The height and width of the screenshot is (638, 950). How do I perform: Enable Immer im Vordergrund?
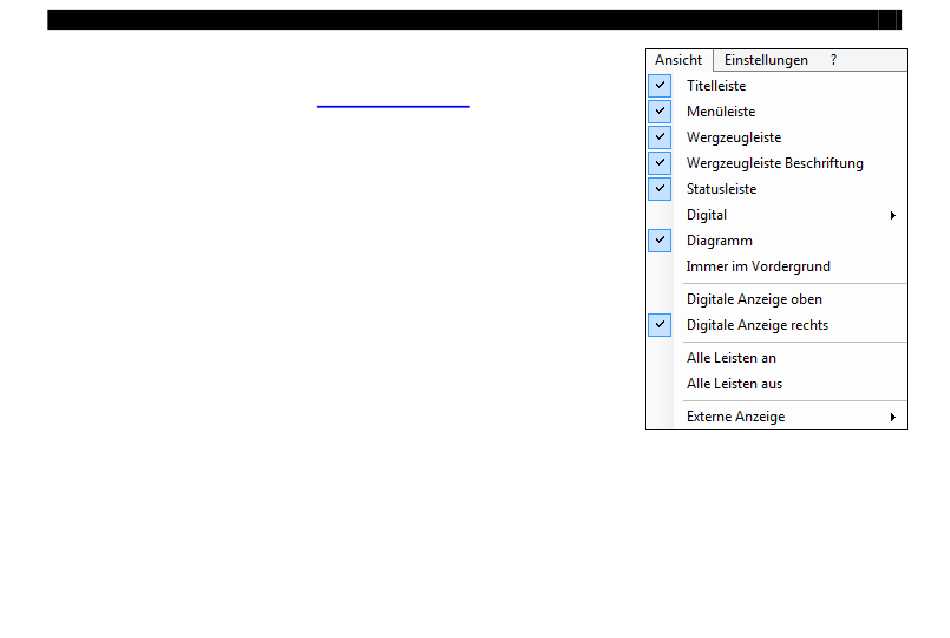[777, 267]
